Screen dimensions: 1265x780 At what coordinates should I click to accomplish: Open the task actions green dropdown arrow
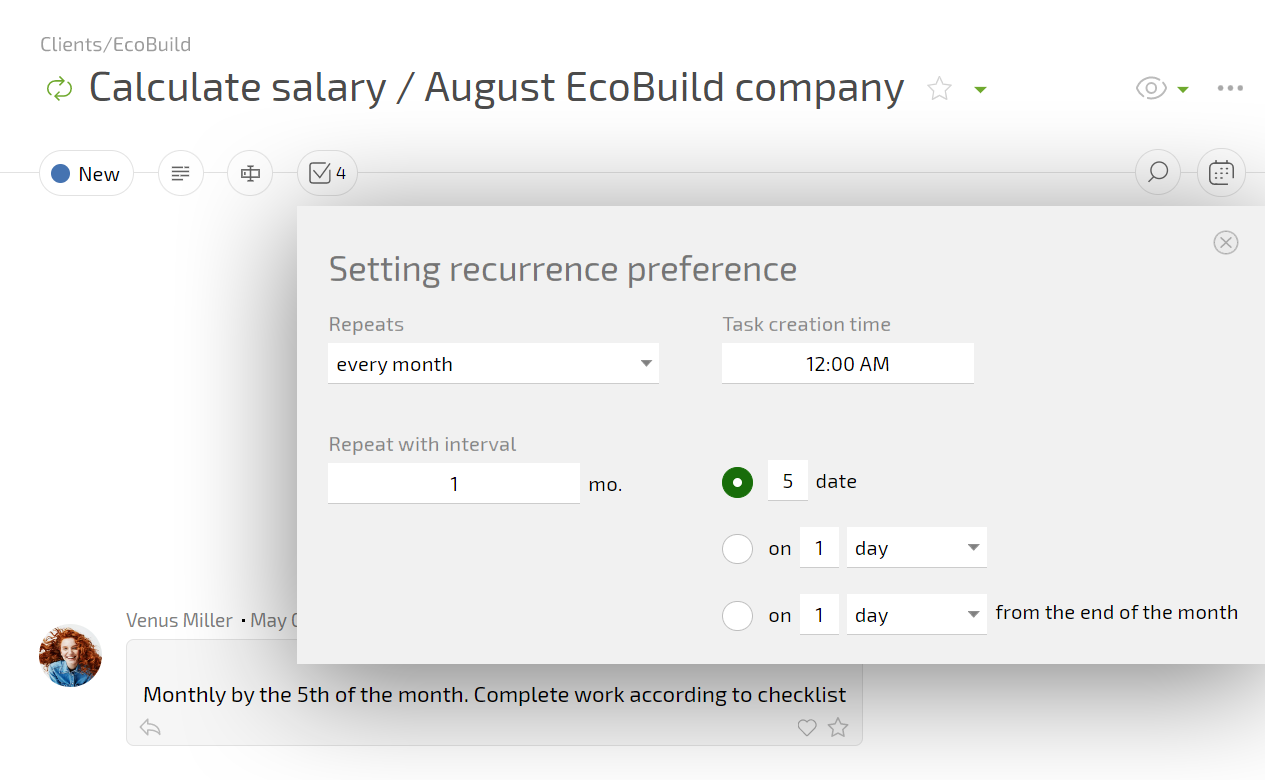pyautogui.click(x=981, y=90)
